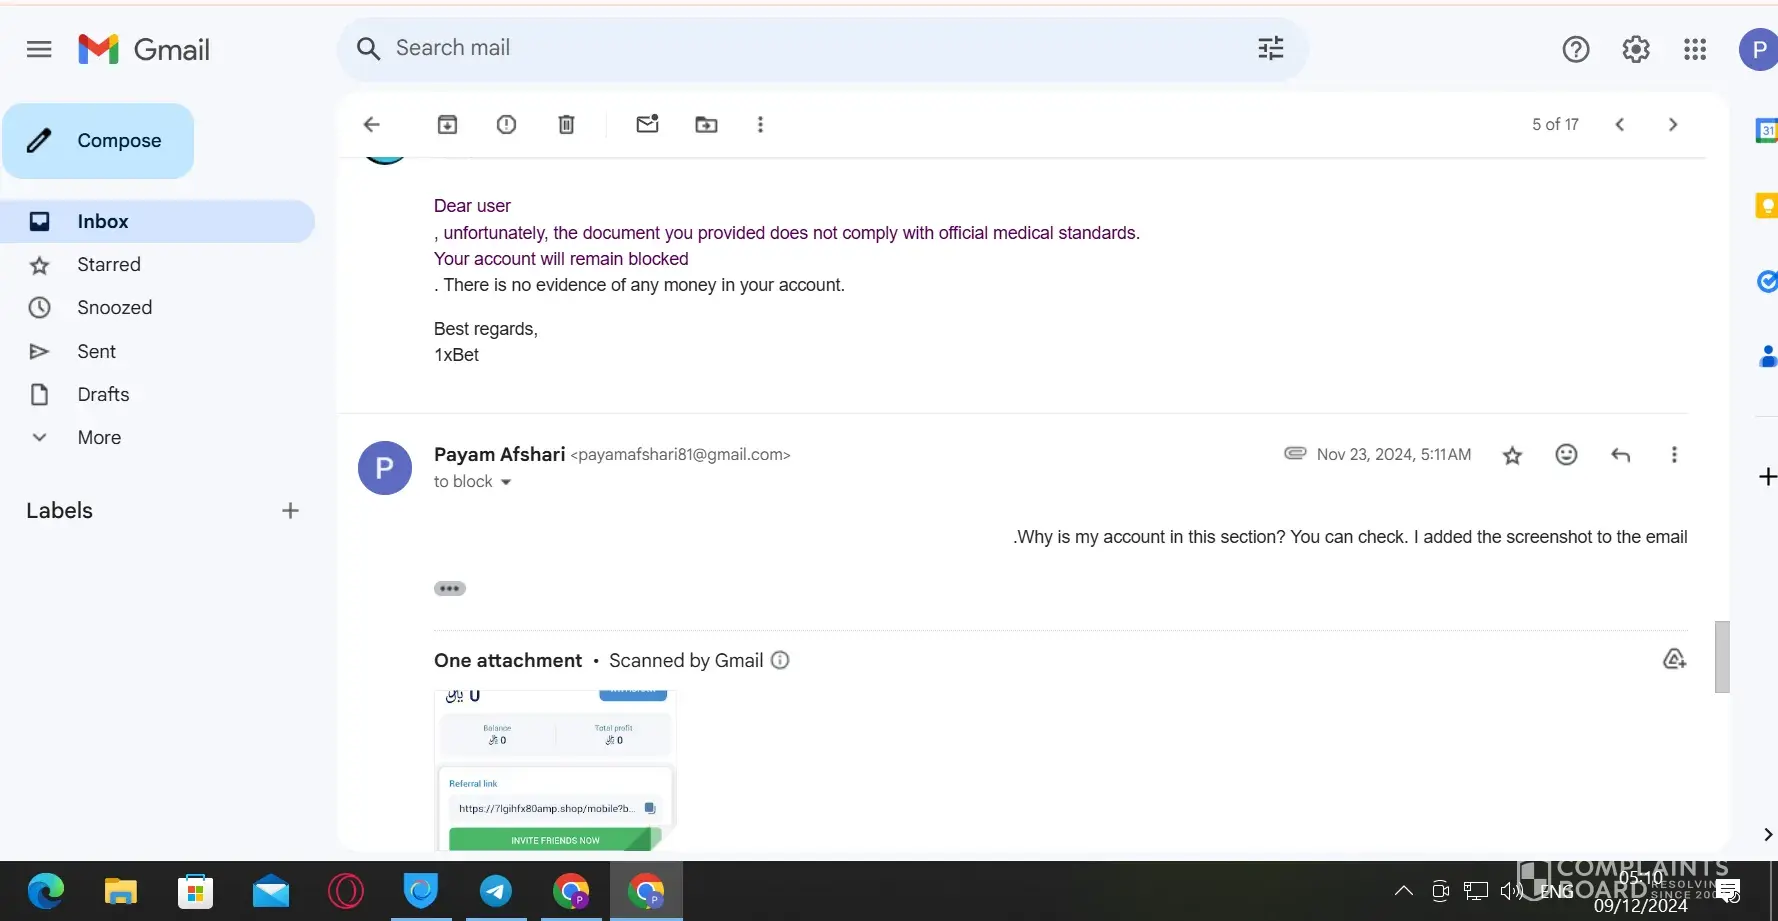Screen dimensions: 1778x921
Task: Expand the 'to block' recipient details
Action: click(506, 482)
